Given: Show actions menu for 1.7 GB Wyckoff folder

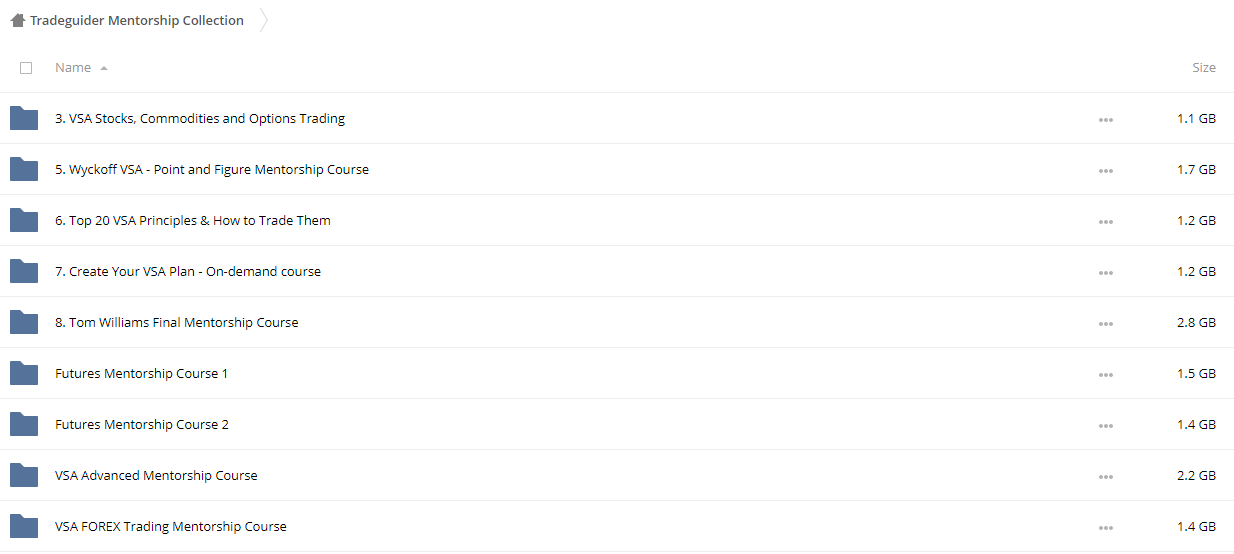Looking at the screenshot, I should tap(1105, 170).
